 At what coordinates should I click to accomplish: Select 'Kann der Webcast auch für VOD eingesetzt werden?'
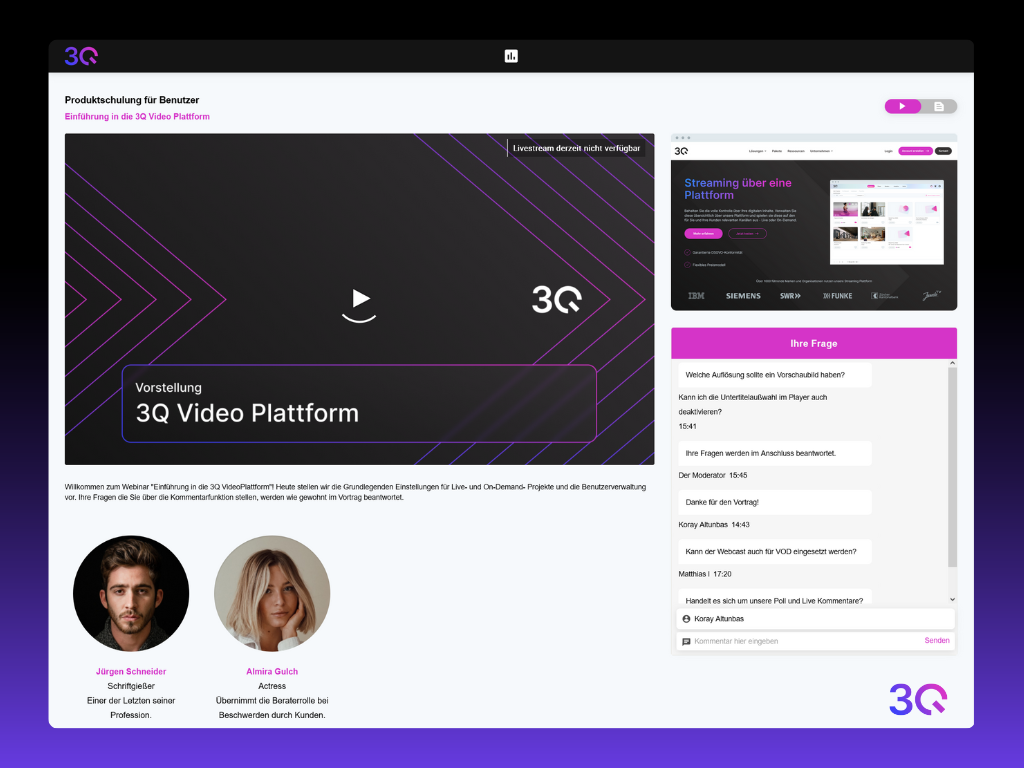775,552
